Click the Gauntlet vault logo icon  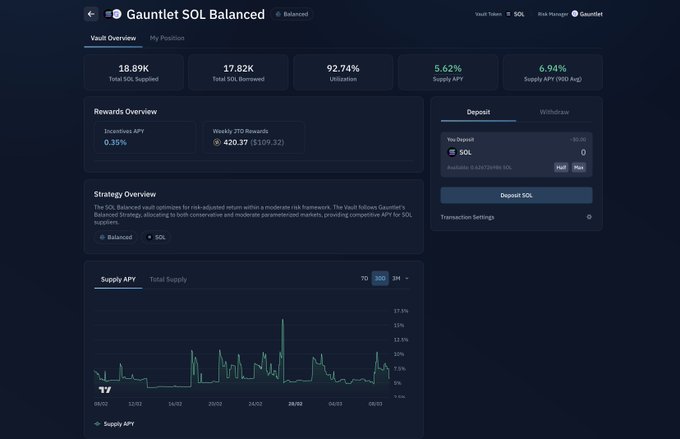point(113,14)
